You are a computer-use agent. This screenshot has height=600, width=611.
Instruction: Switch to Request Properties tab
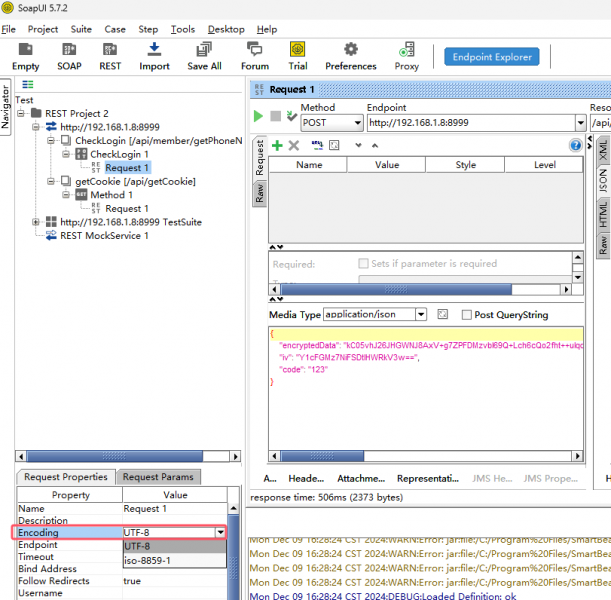point(66,477)
